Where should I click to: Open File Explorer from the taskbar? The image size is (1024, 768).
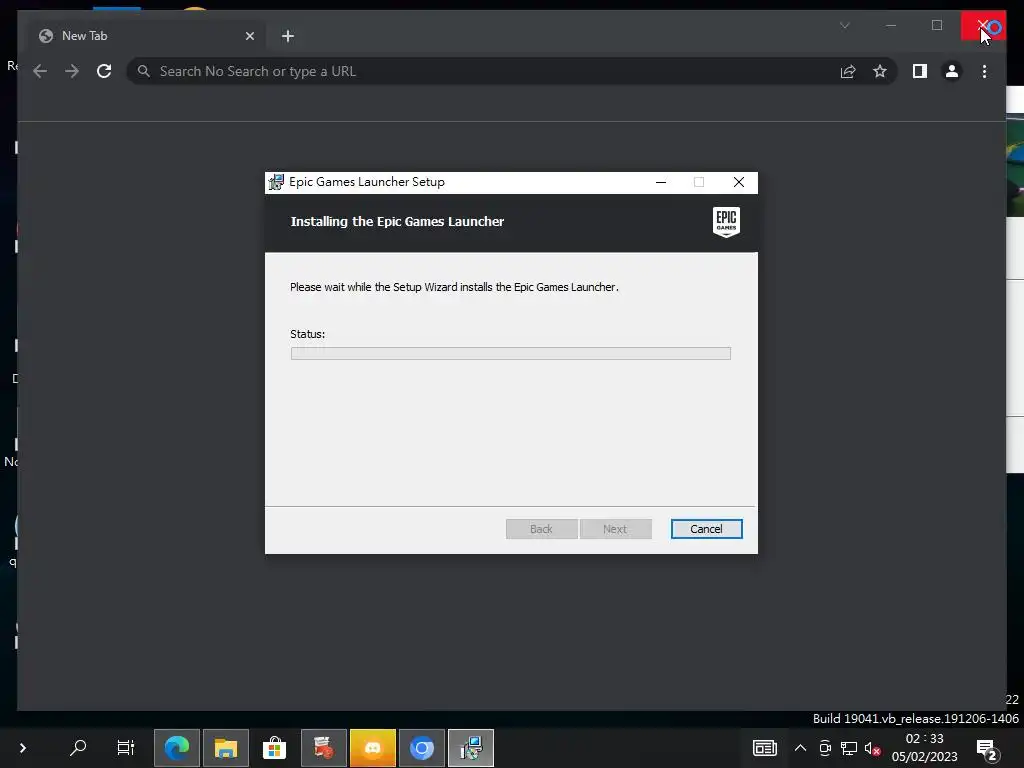226,748
